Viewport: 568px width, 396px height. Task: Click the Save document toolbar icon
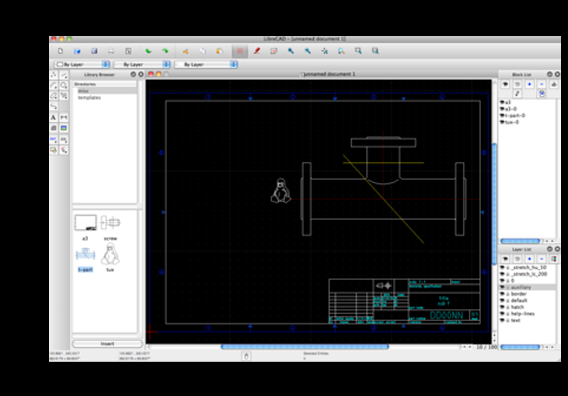pos(94,51)
